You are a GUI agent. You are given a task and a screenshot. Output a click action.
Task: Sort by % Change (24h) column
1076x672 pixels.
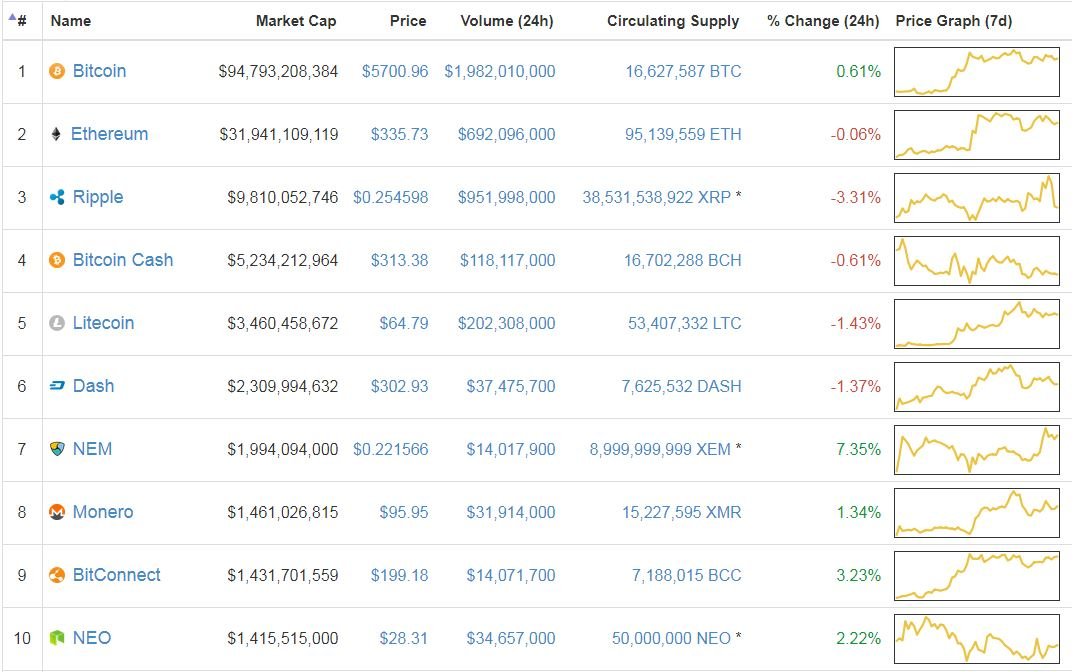823,20
